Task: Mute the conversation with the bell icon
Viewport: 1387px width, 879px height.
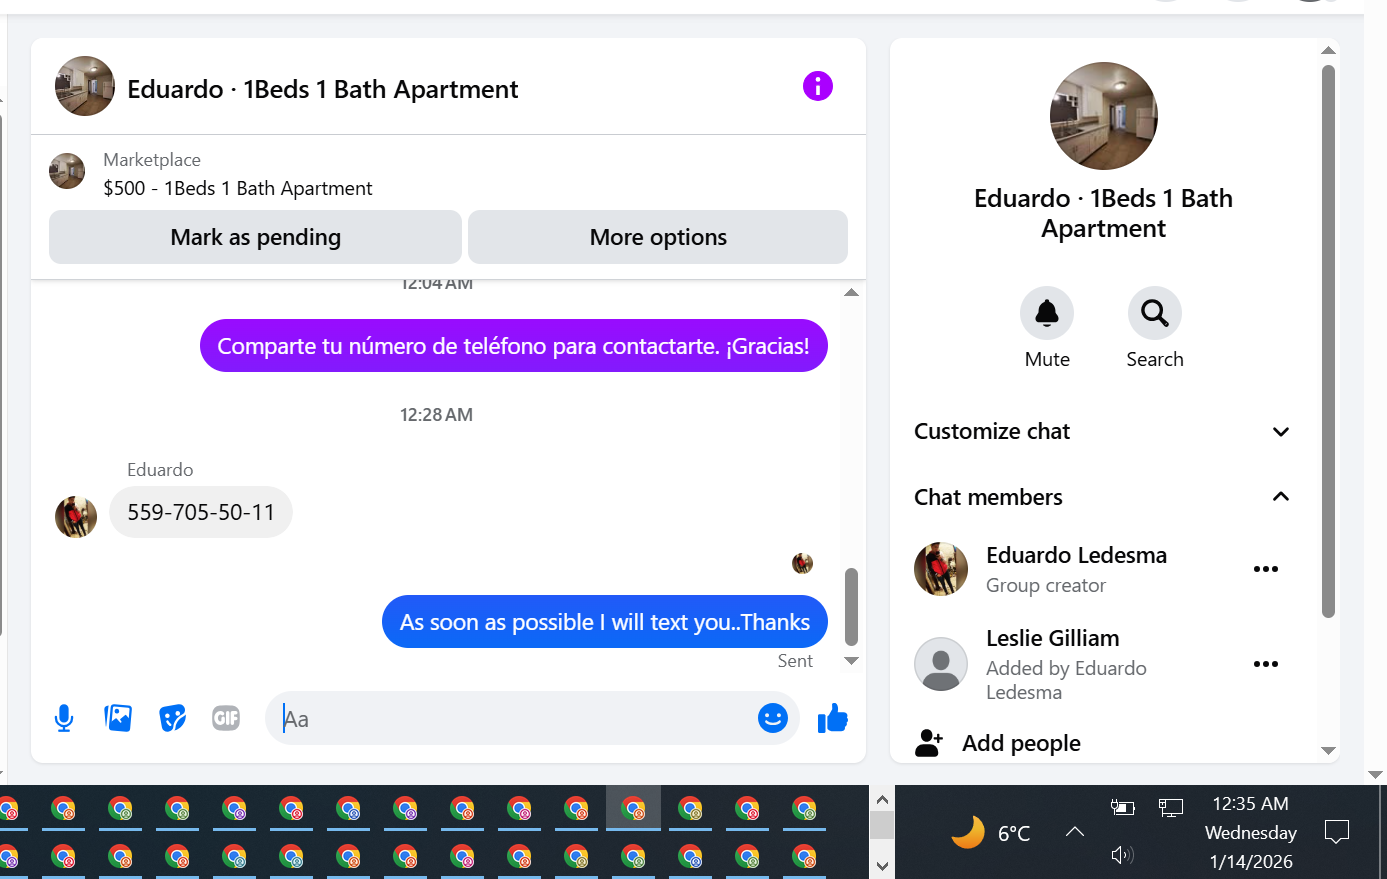Action: [1047, 313]
